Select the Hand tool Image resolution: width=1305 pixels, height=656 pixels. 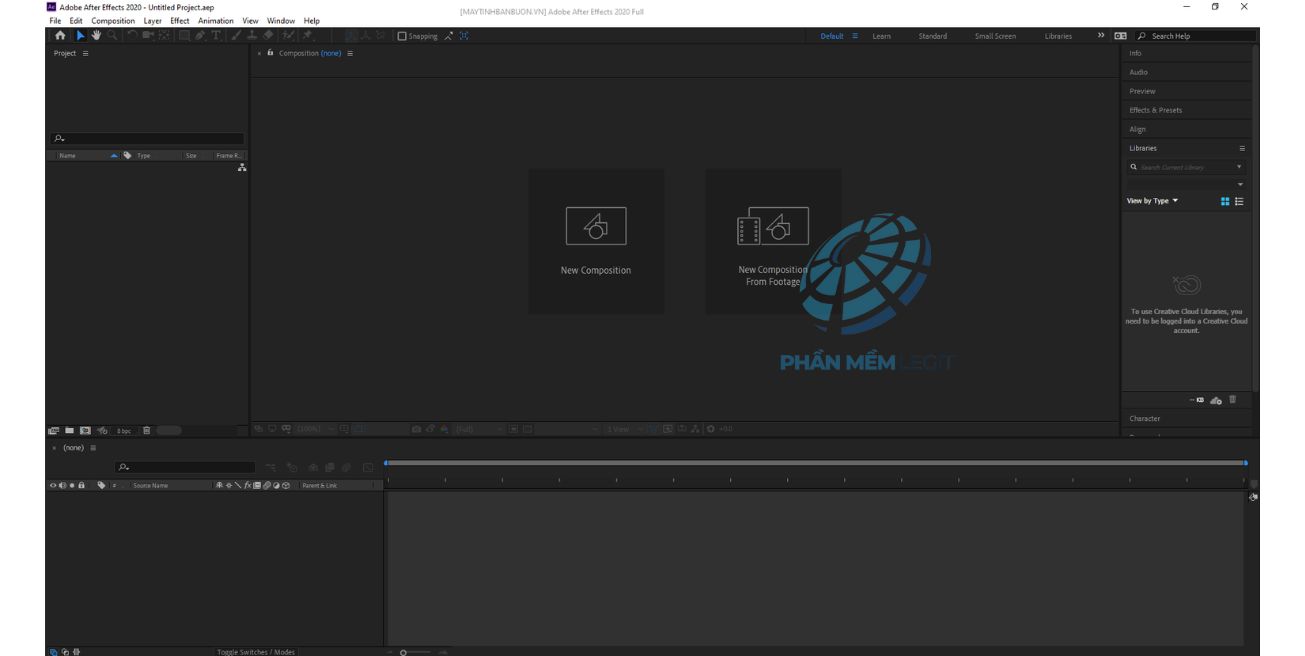96,35
